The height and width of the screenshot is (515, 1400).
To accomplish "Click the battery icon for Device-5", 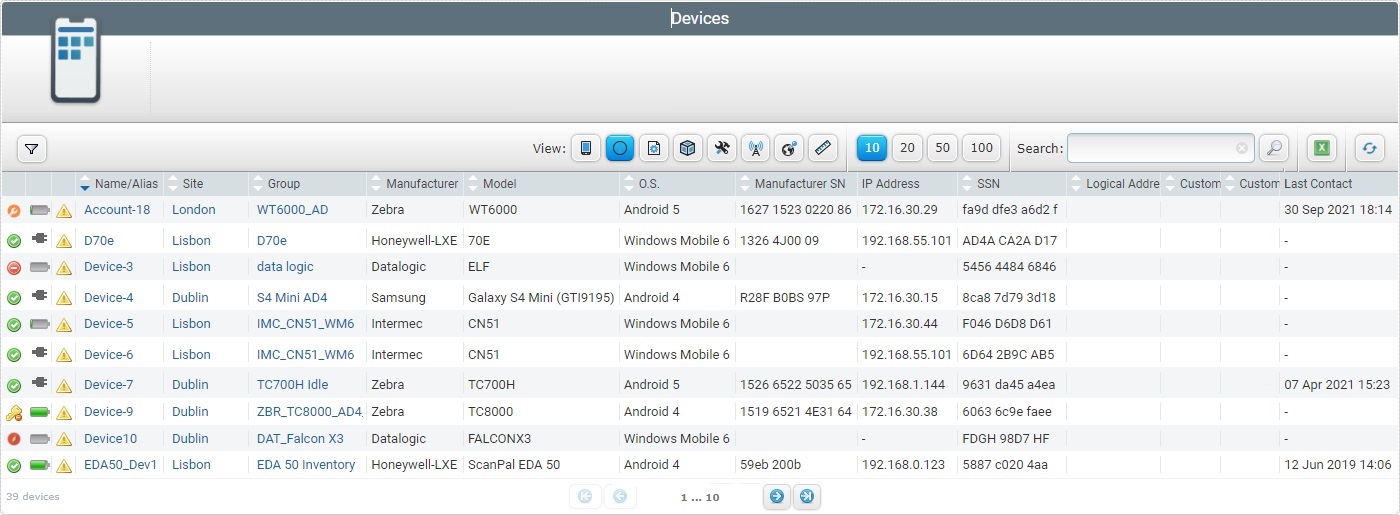I will pyautogui.click(x=40, y=324).
